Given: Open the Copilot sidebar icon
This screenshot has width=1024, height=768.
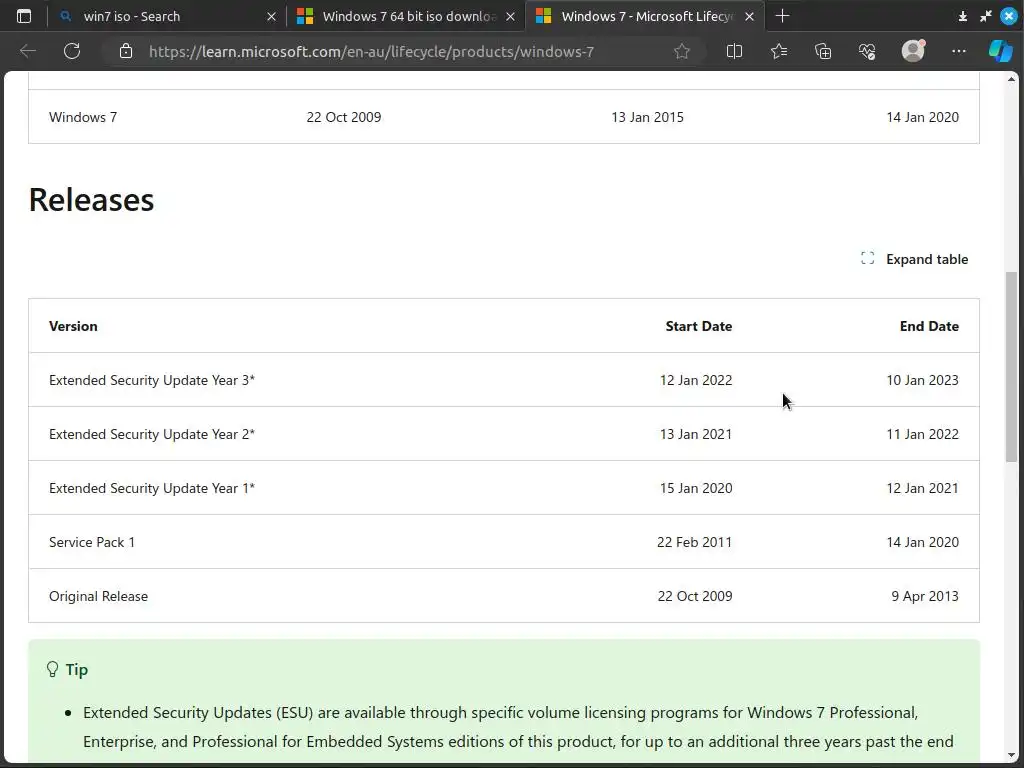Looking at the screenshot, I should tap(1000, 51).
